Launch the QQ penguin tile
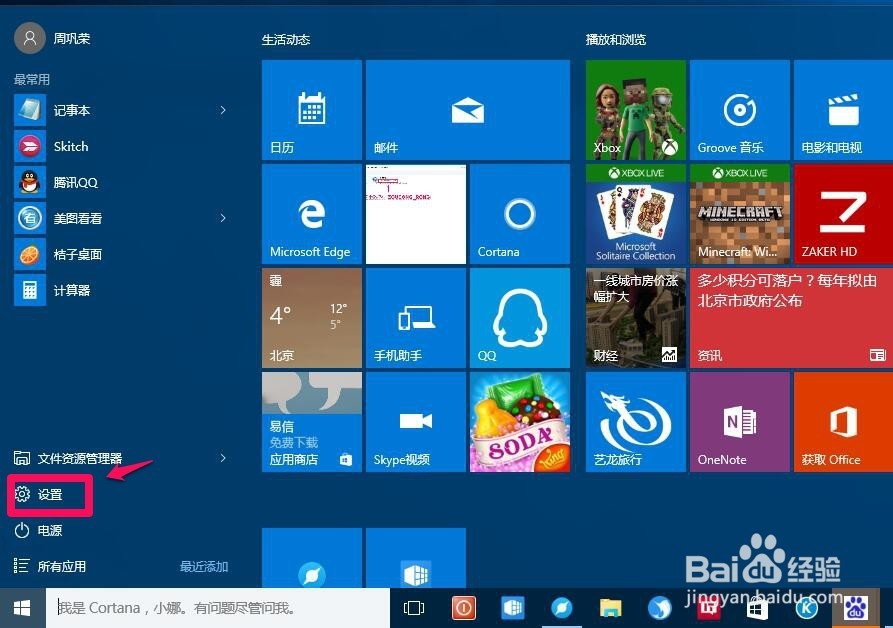This screenshot has height=628, width=893. click(519, 318)
